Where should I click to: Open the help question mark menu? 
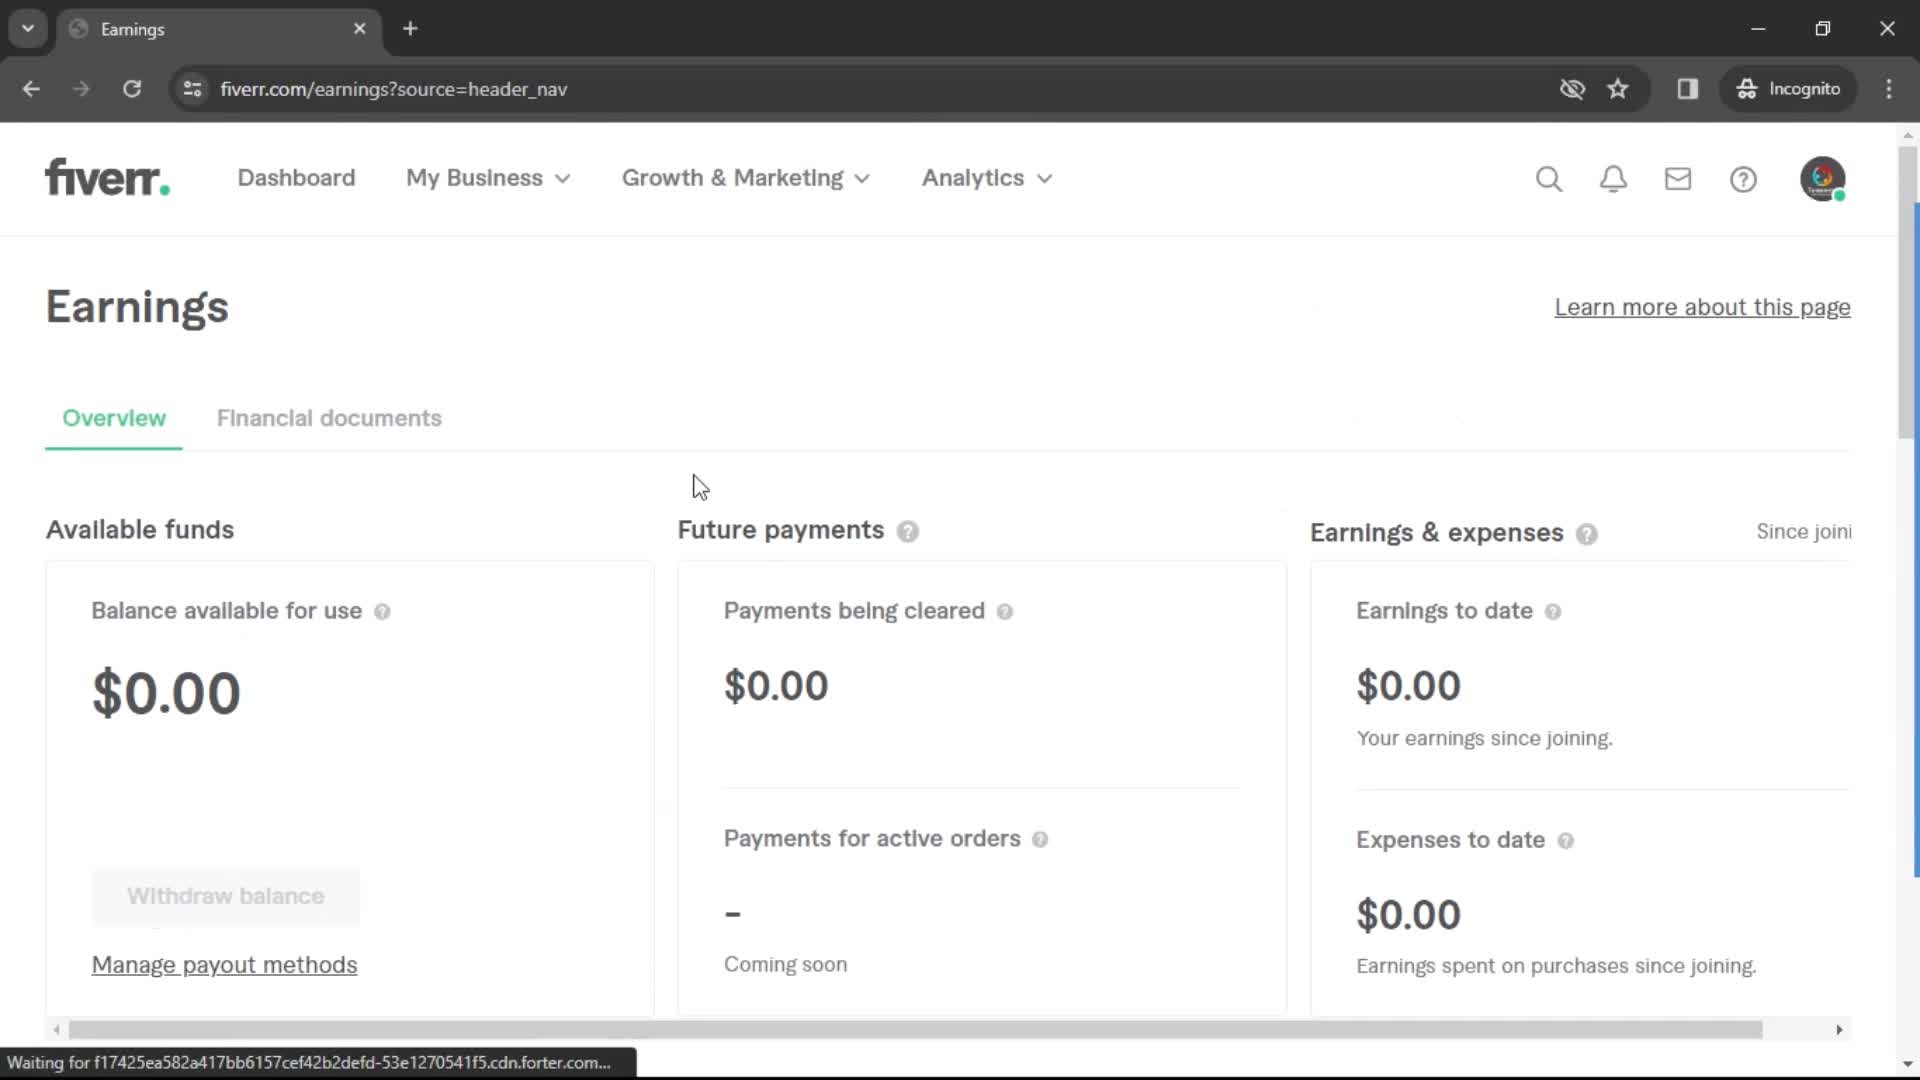click(1743, 178)
